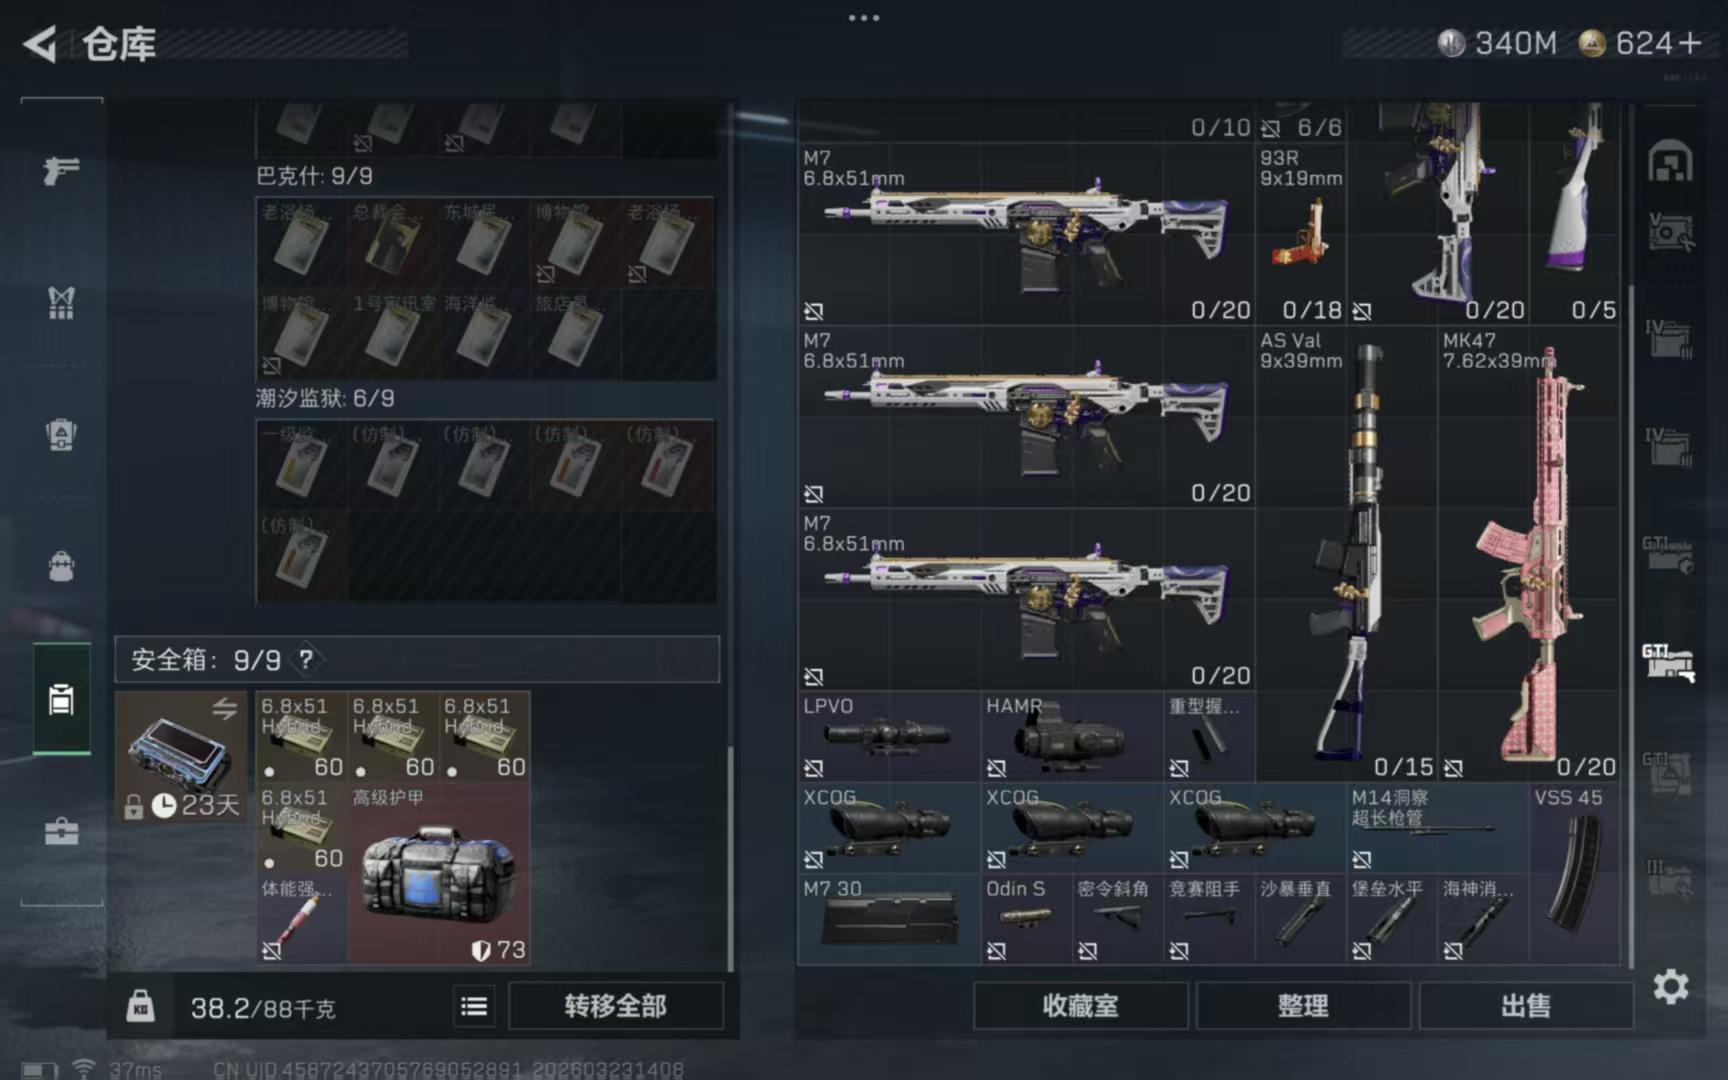This screenshot has width=1728, height=1080.
Task: Click the 潮汐监狱: 6/9 key group header
Action: tap(325, 399)
